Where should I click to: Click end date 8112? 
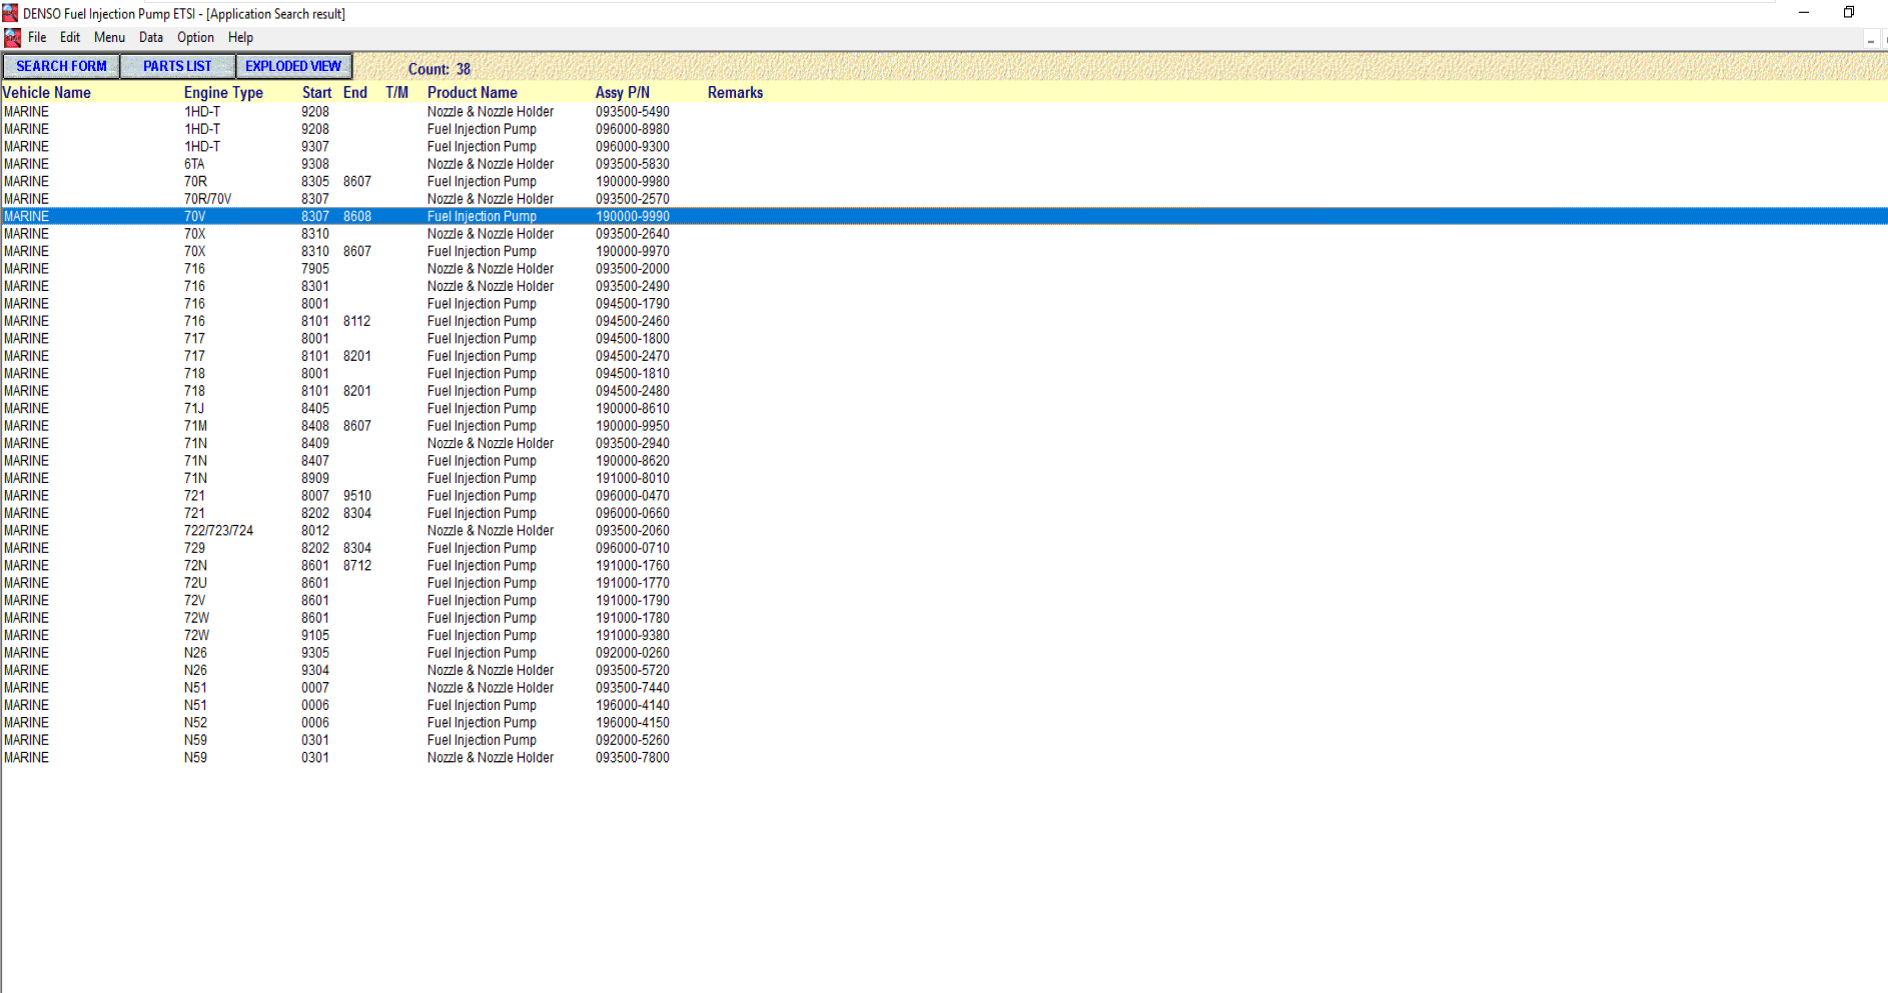[x=357, y=321]
